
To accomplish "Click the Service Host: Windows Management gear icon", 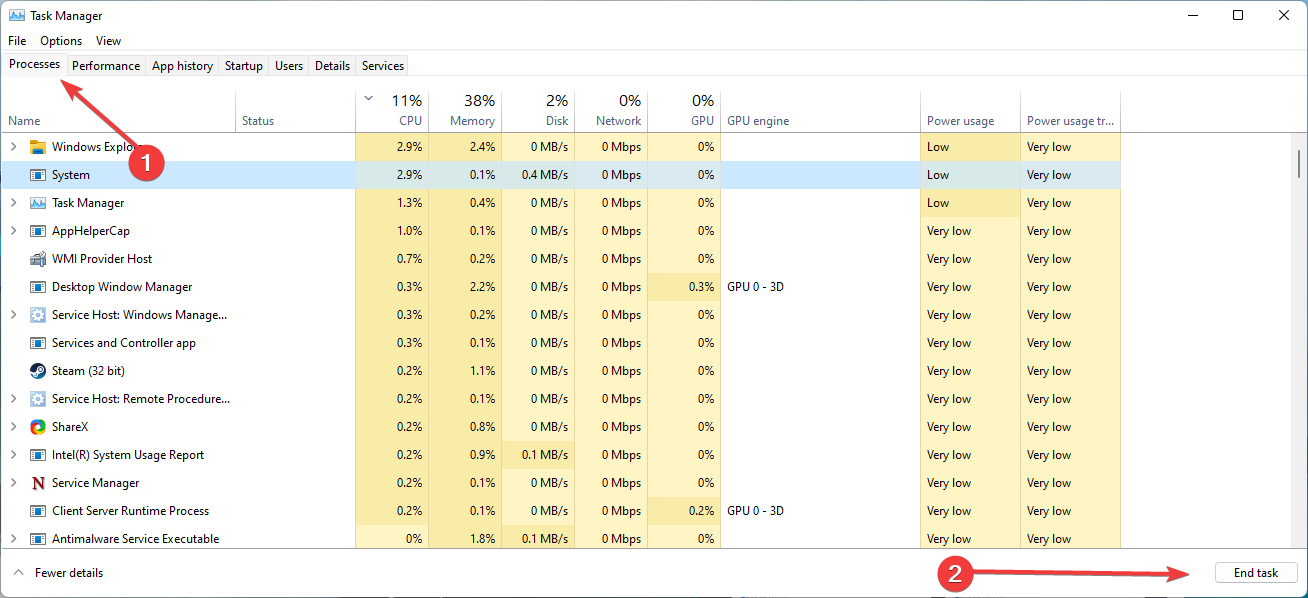I will tap(38, 315).
